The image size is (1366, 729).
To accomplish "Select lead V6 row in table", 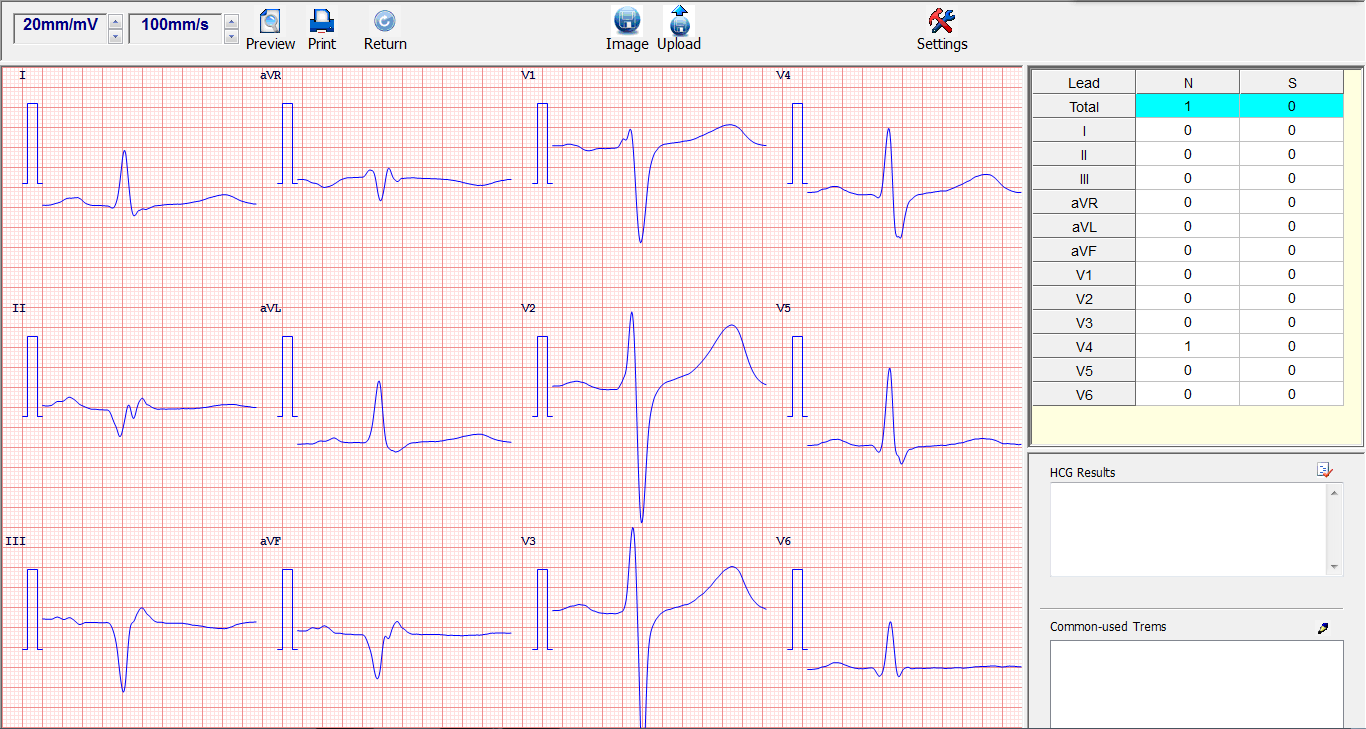I will 1188,395.
